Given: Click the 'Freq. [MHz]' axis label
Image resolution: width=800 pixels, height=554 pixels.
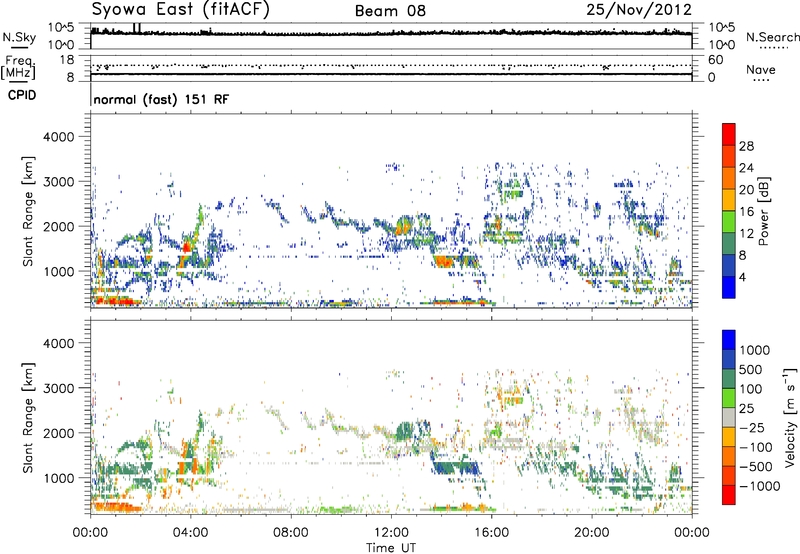Looking at the screenshot, I should (18, 67).
